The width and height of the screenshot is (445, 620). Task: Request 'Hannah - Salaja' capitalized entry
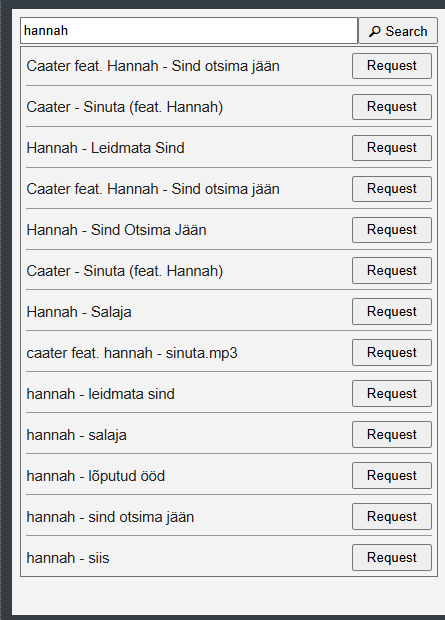(x=392, y=312)
